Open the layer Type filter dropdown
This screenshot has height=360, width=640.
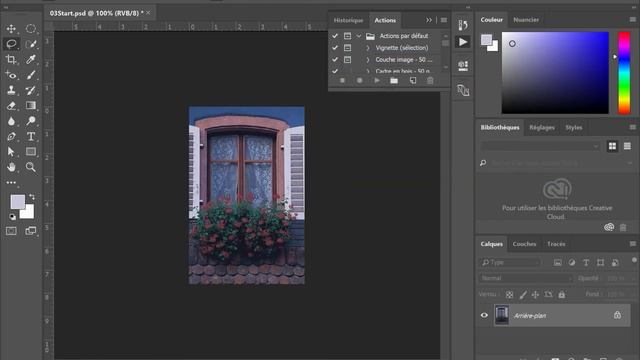510,262
